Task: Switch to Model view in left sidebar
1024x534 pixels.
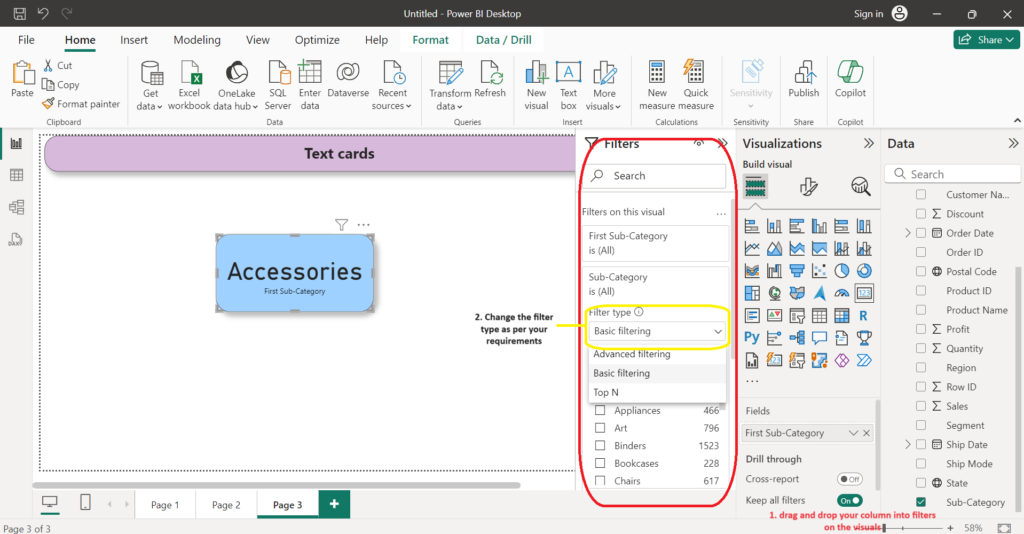Action: tap(16, 207)
